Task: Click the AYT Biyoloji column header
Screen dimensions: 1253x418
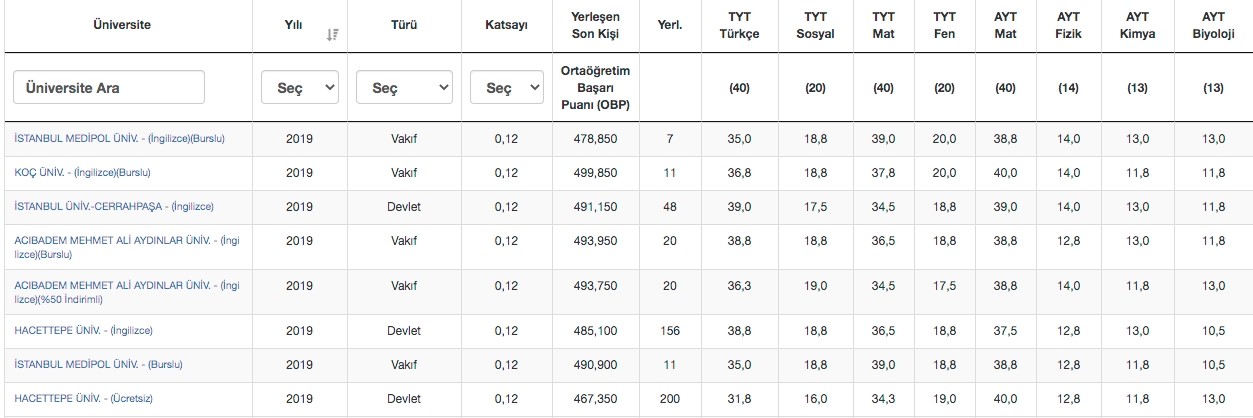Action: pos(1213,25)
